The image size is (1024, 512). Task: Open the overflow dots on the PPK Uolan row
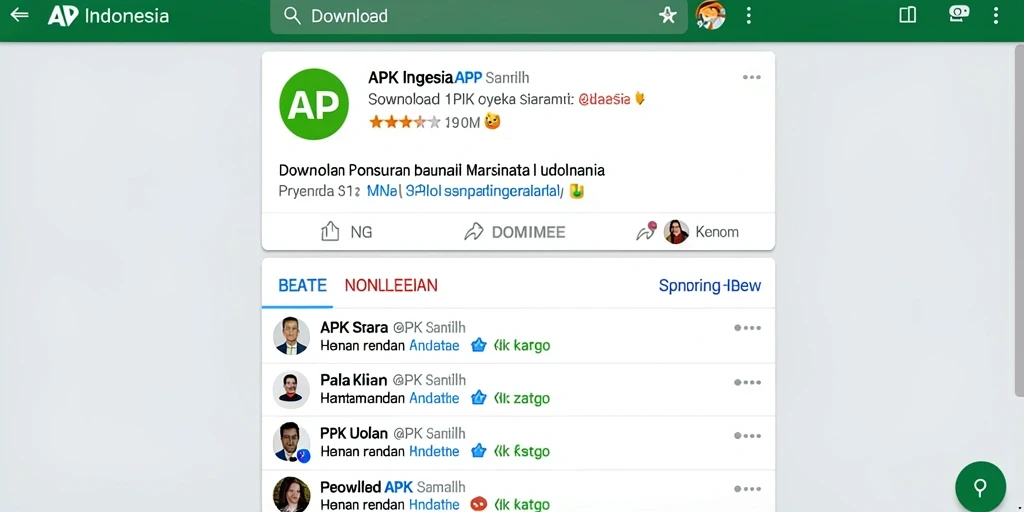tap(748, 436)
